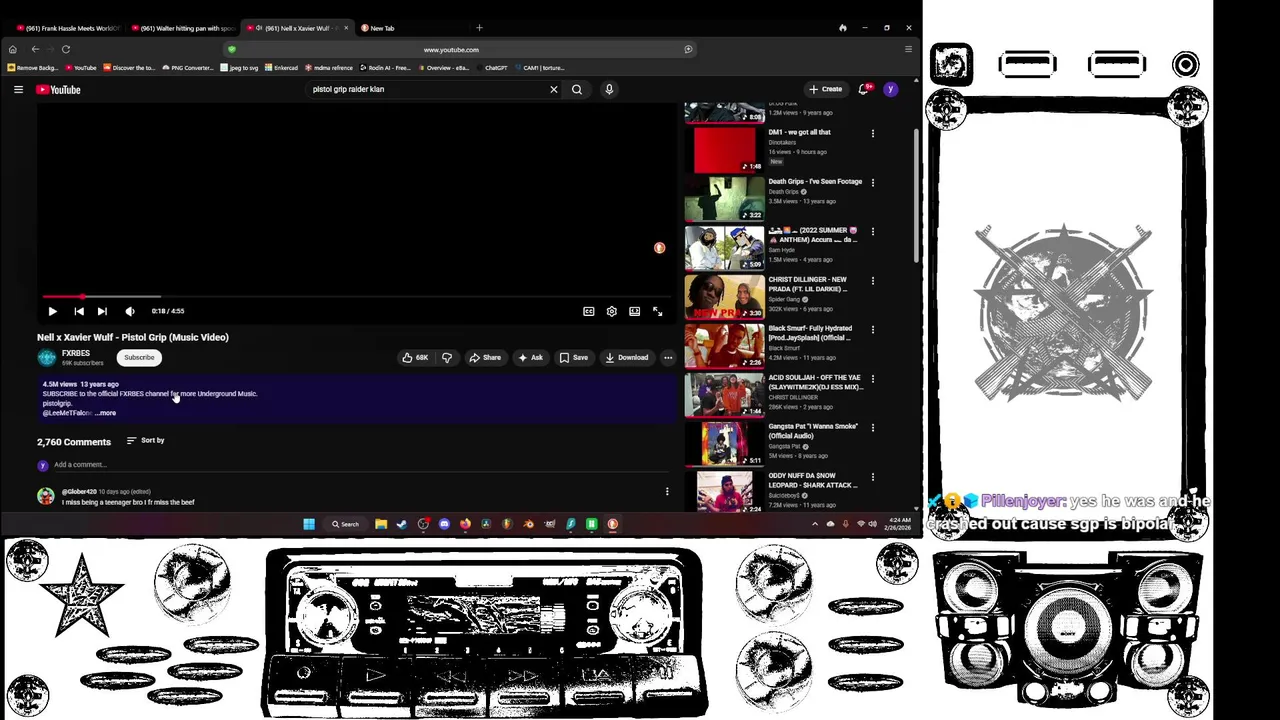Open the PNG Converter bookmark

187,68
